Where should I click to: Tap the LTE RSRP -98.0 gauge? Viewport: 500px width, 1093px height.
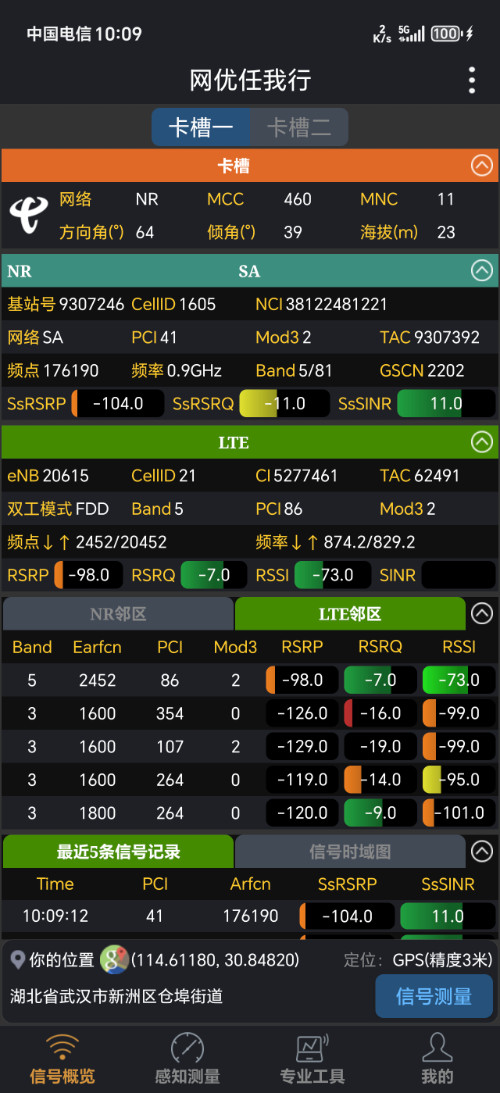pyautogui.click(x=89, y=575)
